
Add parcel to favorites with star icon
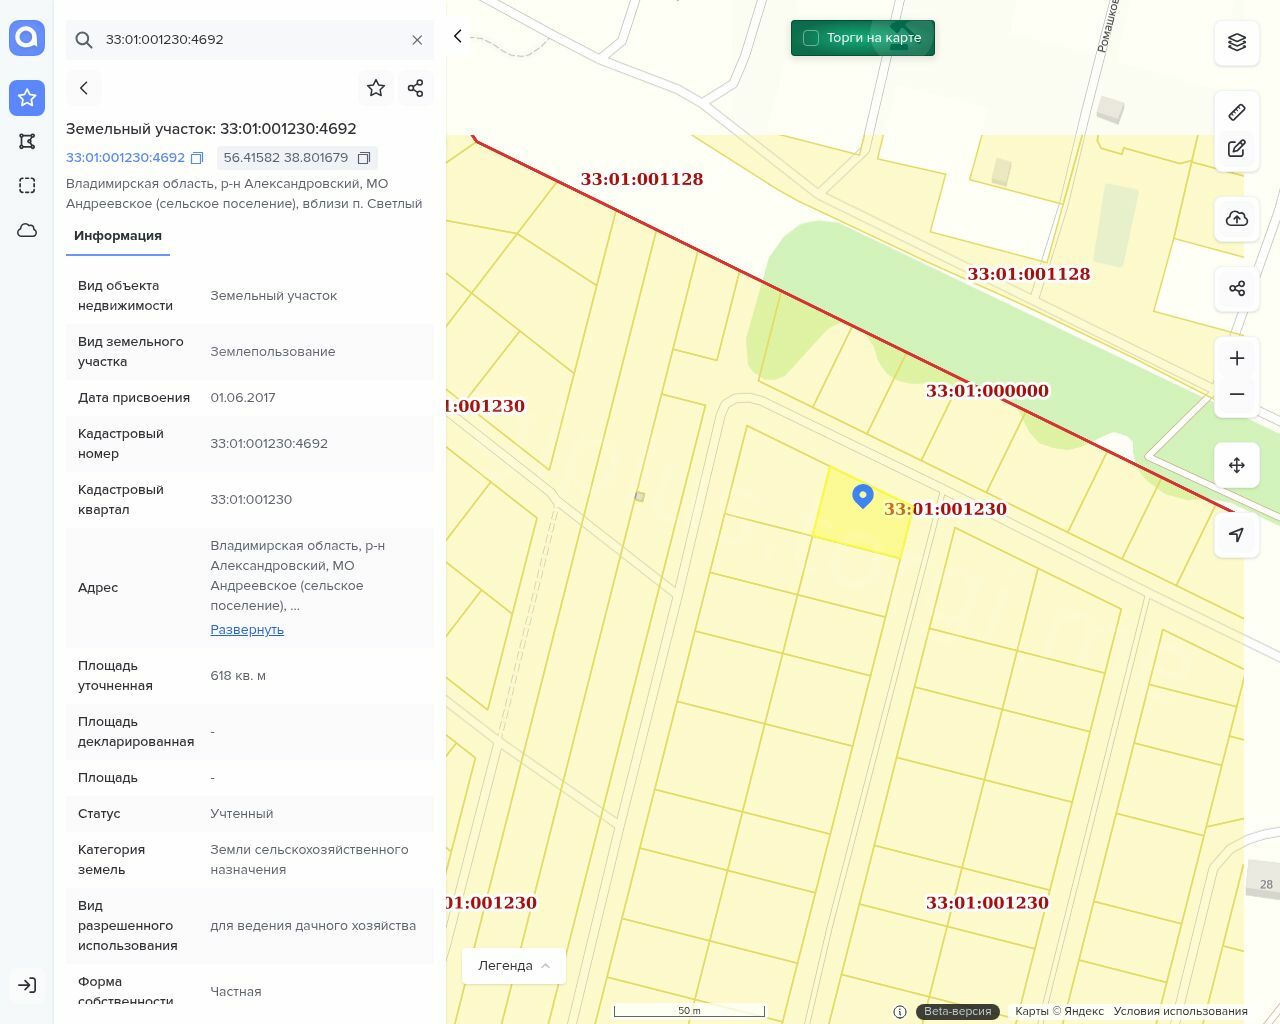click(x=376, y=88)
